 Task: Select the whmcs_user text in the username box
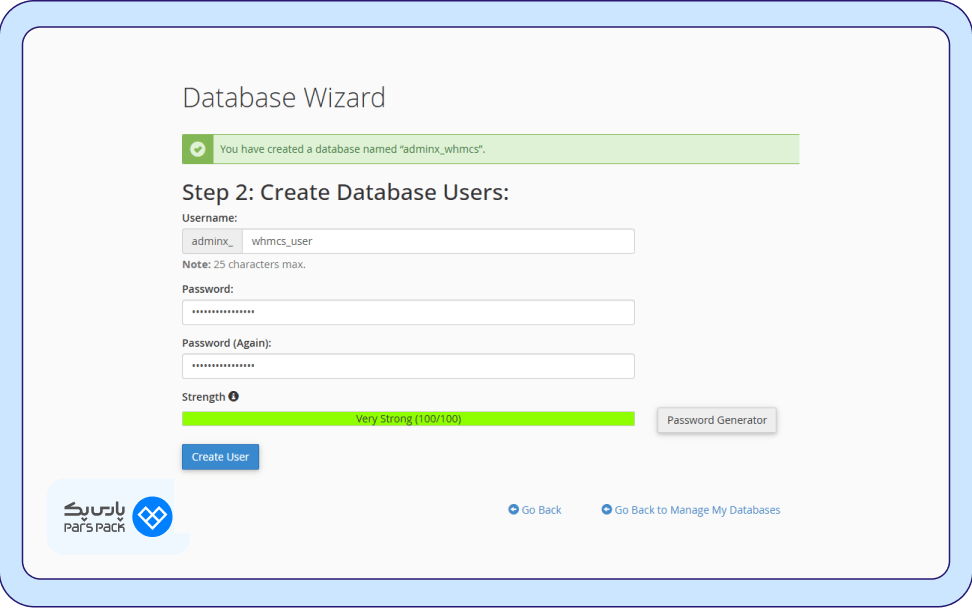[x=285, y=240]
